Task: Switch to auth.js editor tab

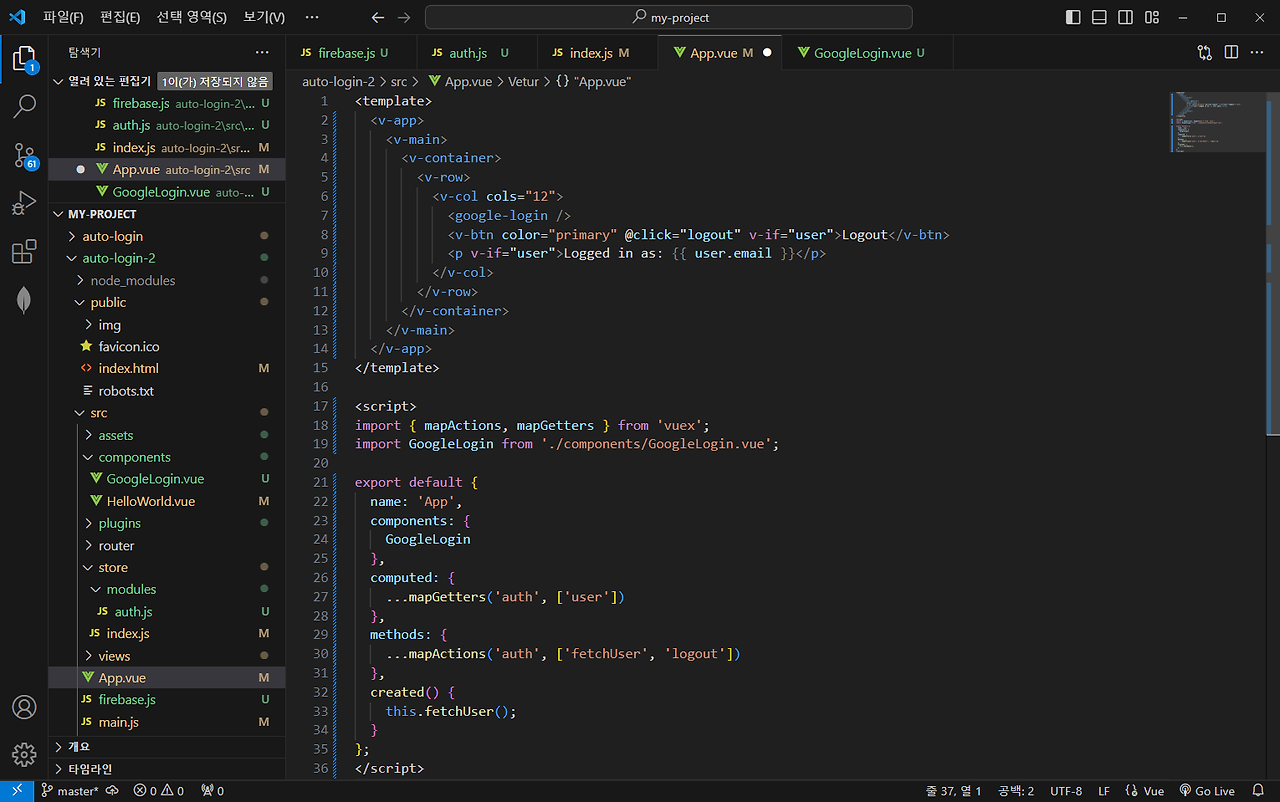Action: 476,53
